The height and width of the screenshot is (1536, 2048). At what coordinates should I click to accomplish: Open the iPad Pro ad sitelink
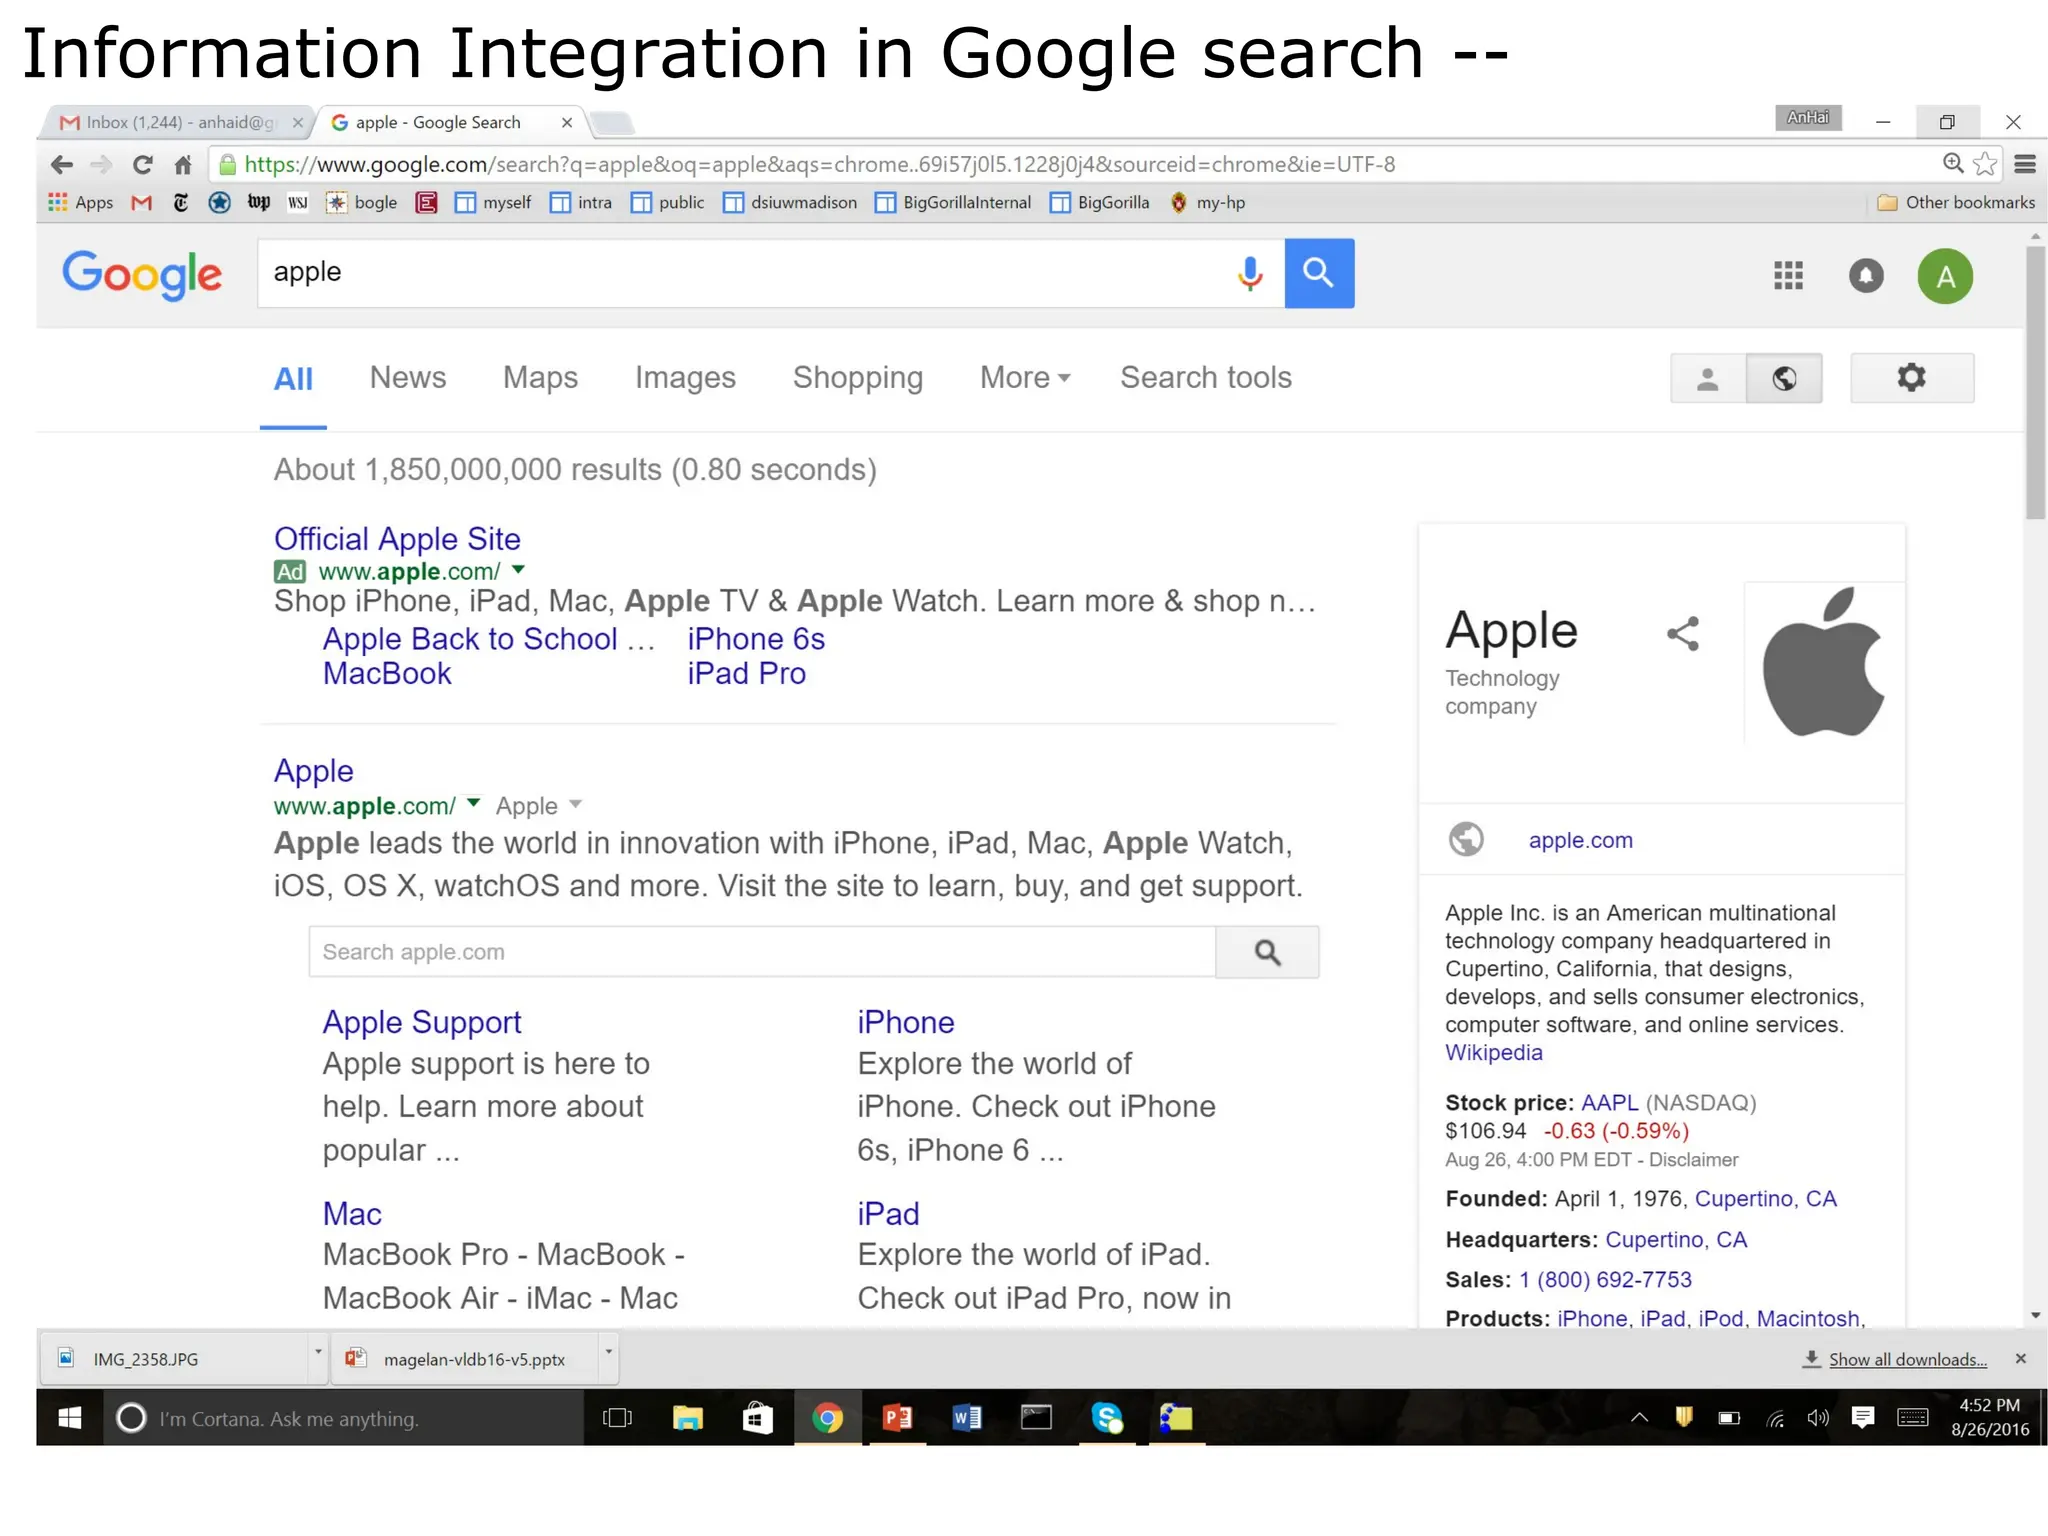[746, 674]
